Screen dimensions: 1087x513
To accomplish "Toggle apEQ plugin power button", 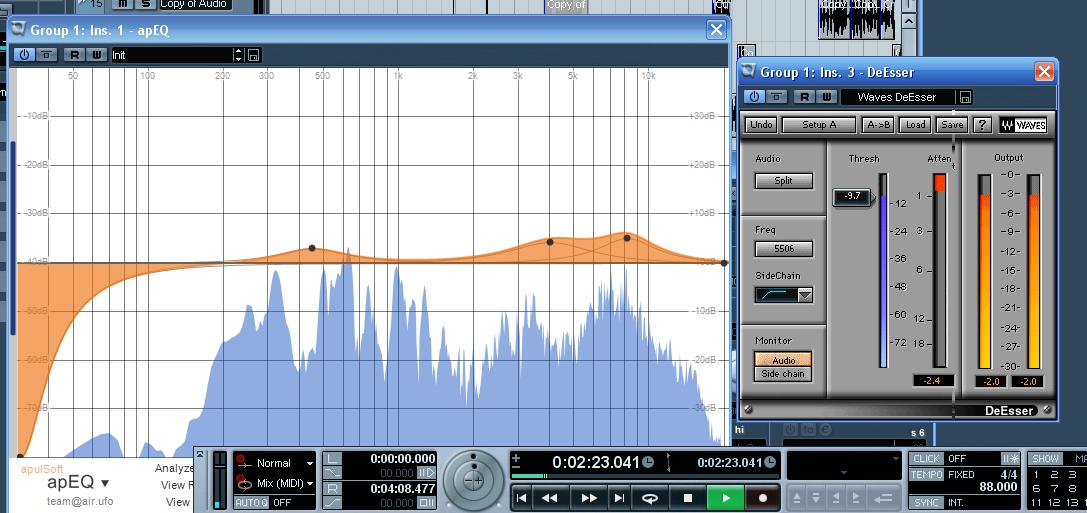I will pos(24,55).
